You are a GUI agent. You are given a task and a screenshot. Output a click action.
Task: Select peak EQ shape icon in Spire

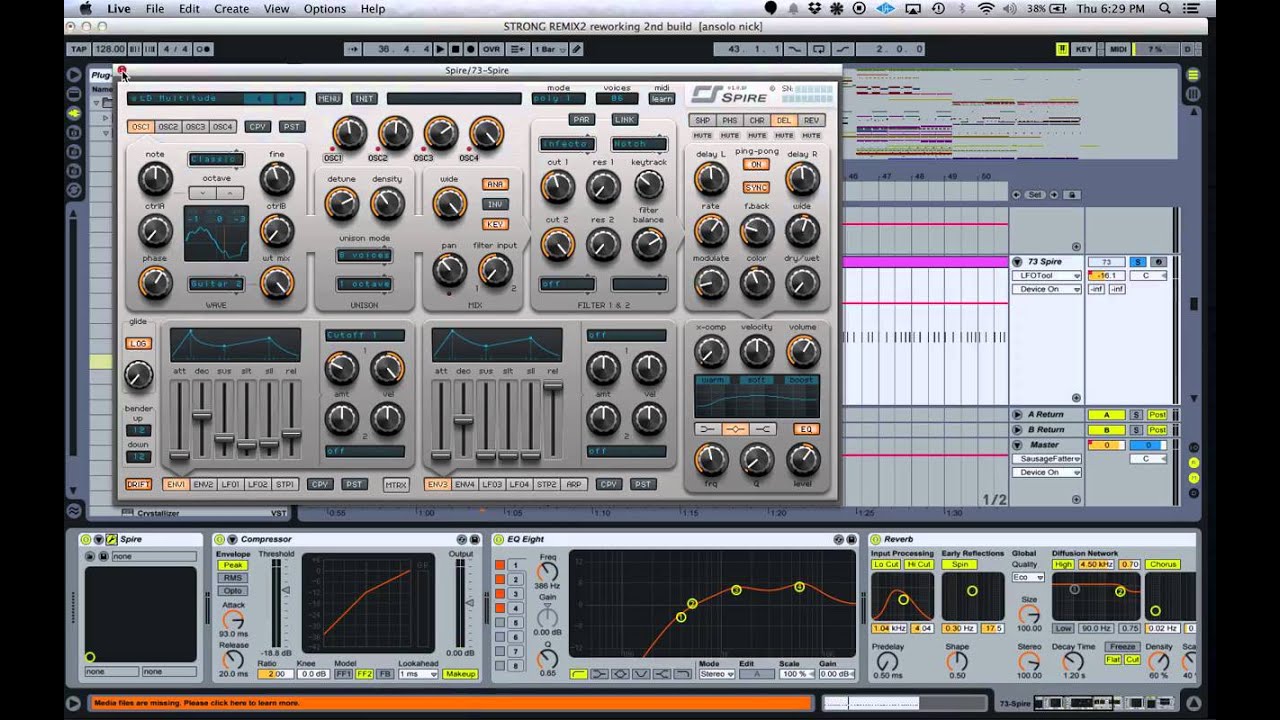(x=736, y=429)
